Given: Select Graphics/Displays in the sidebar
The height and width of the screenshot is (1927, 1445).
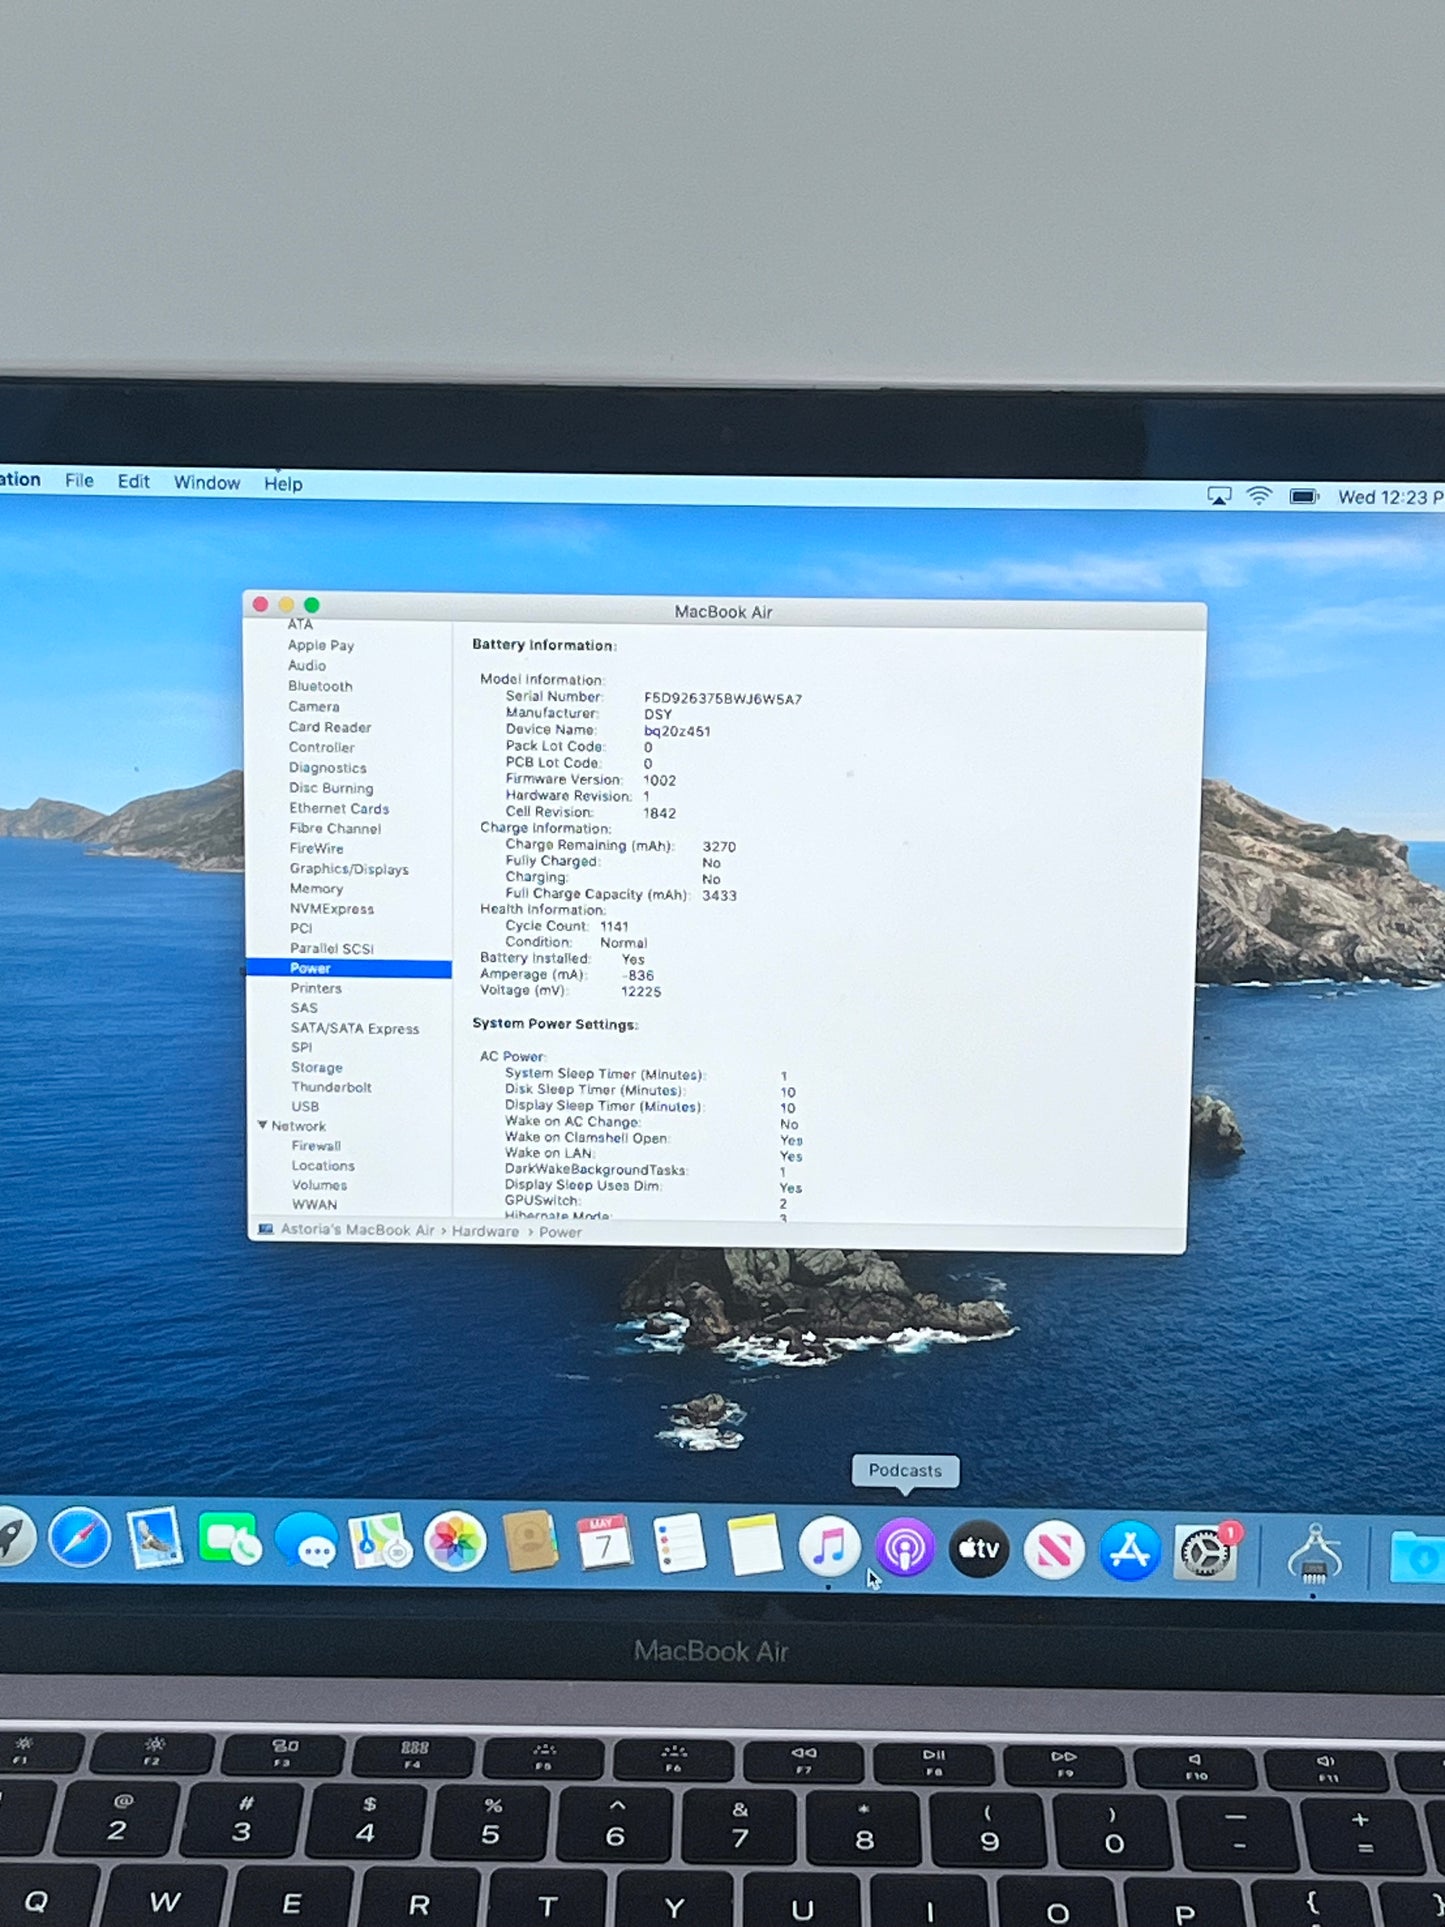Looking at the screenshot, I should [x=349, y=869].
